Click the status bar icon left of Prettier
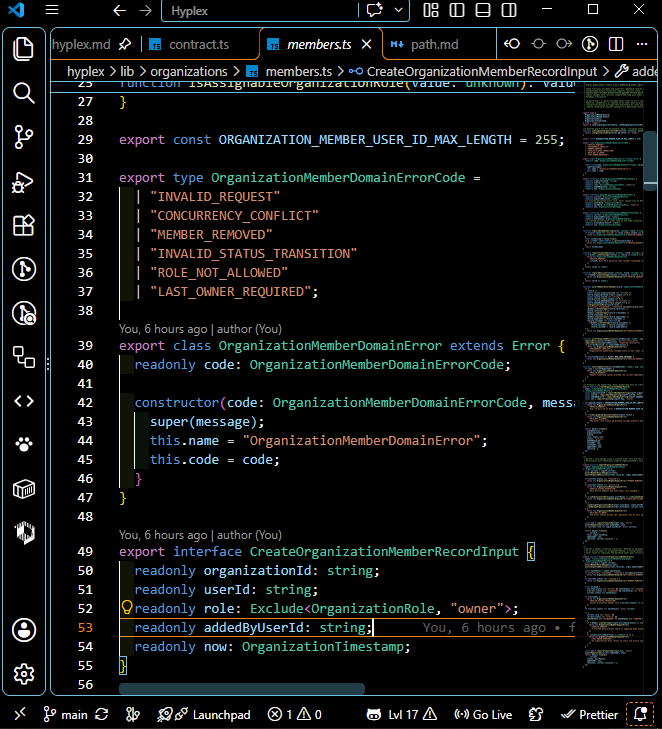The image size is (662, 729). [x=536, y=715]
